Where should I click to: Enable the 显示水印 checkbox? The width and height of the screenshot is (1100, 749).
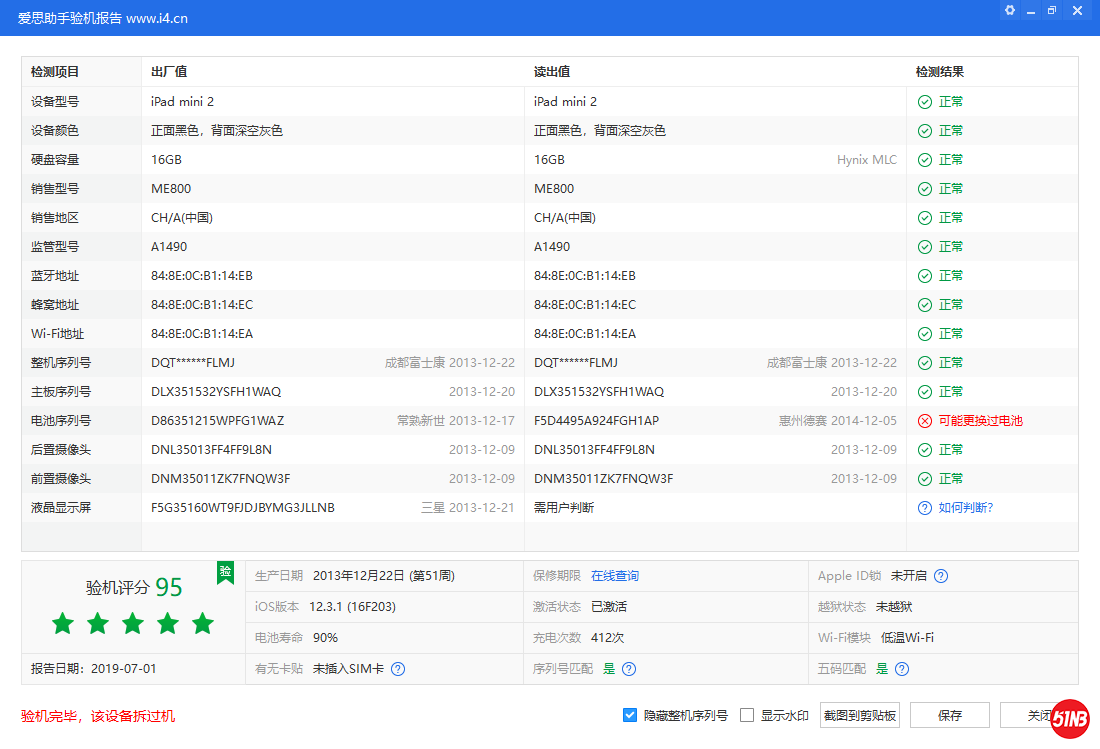(x=747, y=715)
